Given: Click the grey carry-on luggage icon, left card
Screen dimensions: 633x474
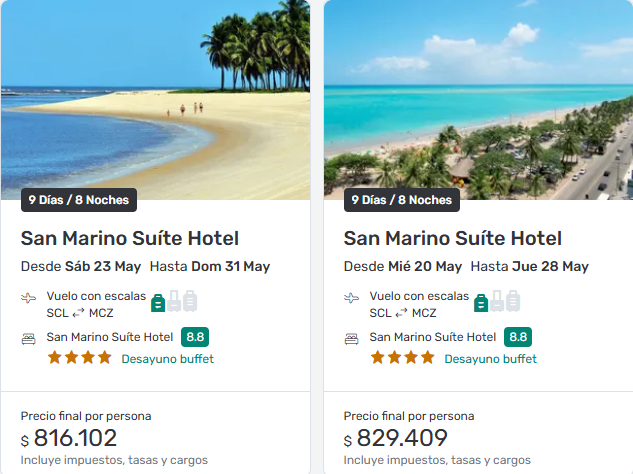Looking at the screenshot, I should point(174,301).
